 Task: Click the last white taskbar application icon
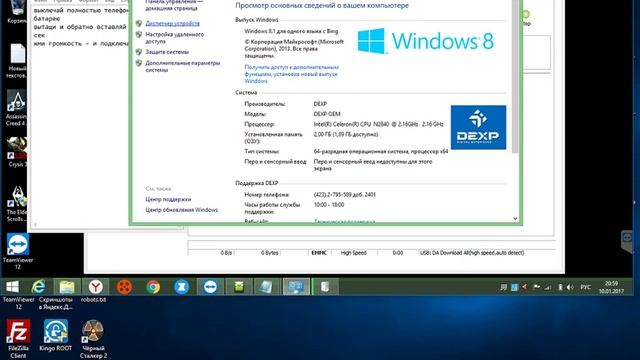pyautogui.click(x=325, y=287)
